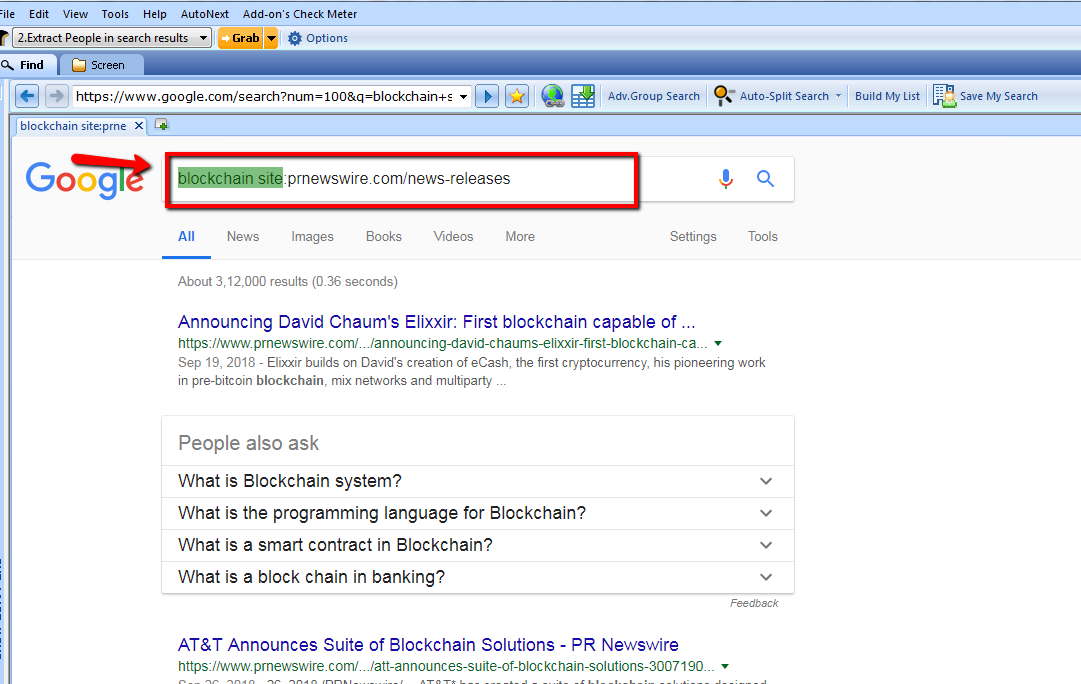Close the blockchain site:prne tab
This screenshot has width=1081, height=684.
click(x=139, y=125)
